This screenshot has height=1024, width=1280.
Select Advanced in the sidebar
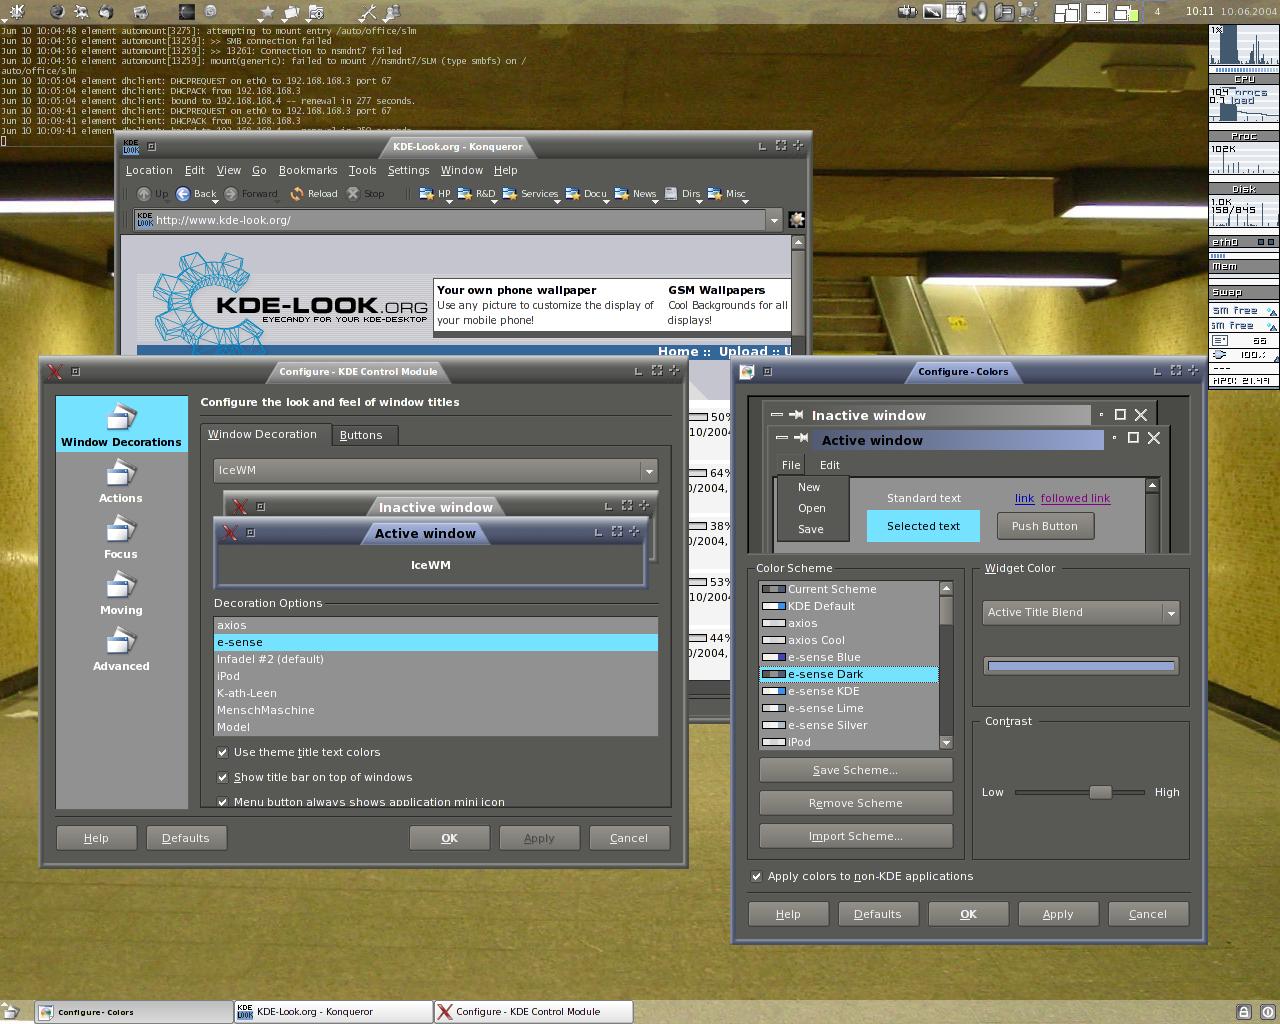121,649
